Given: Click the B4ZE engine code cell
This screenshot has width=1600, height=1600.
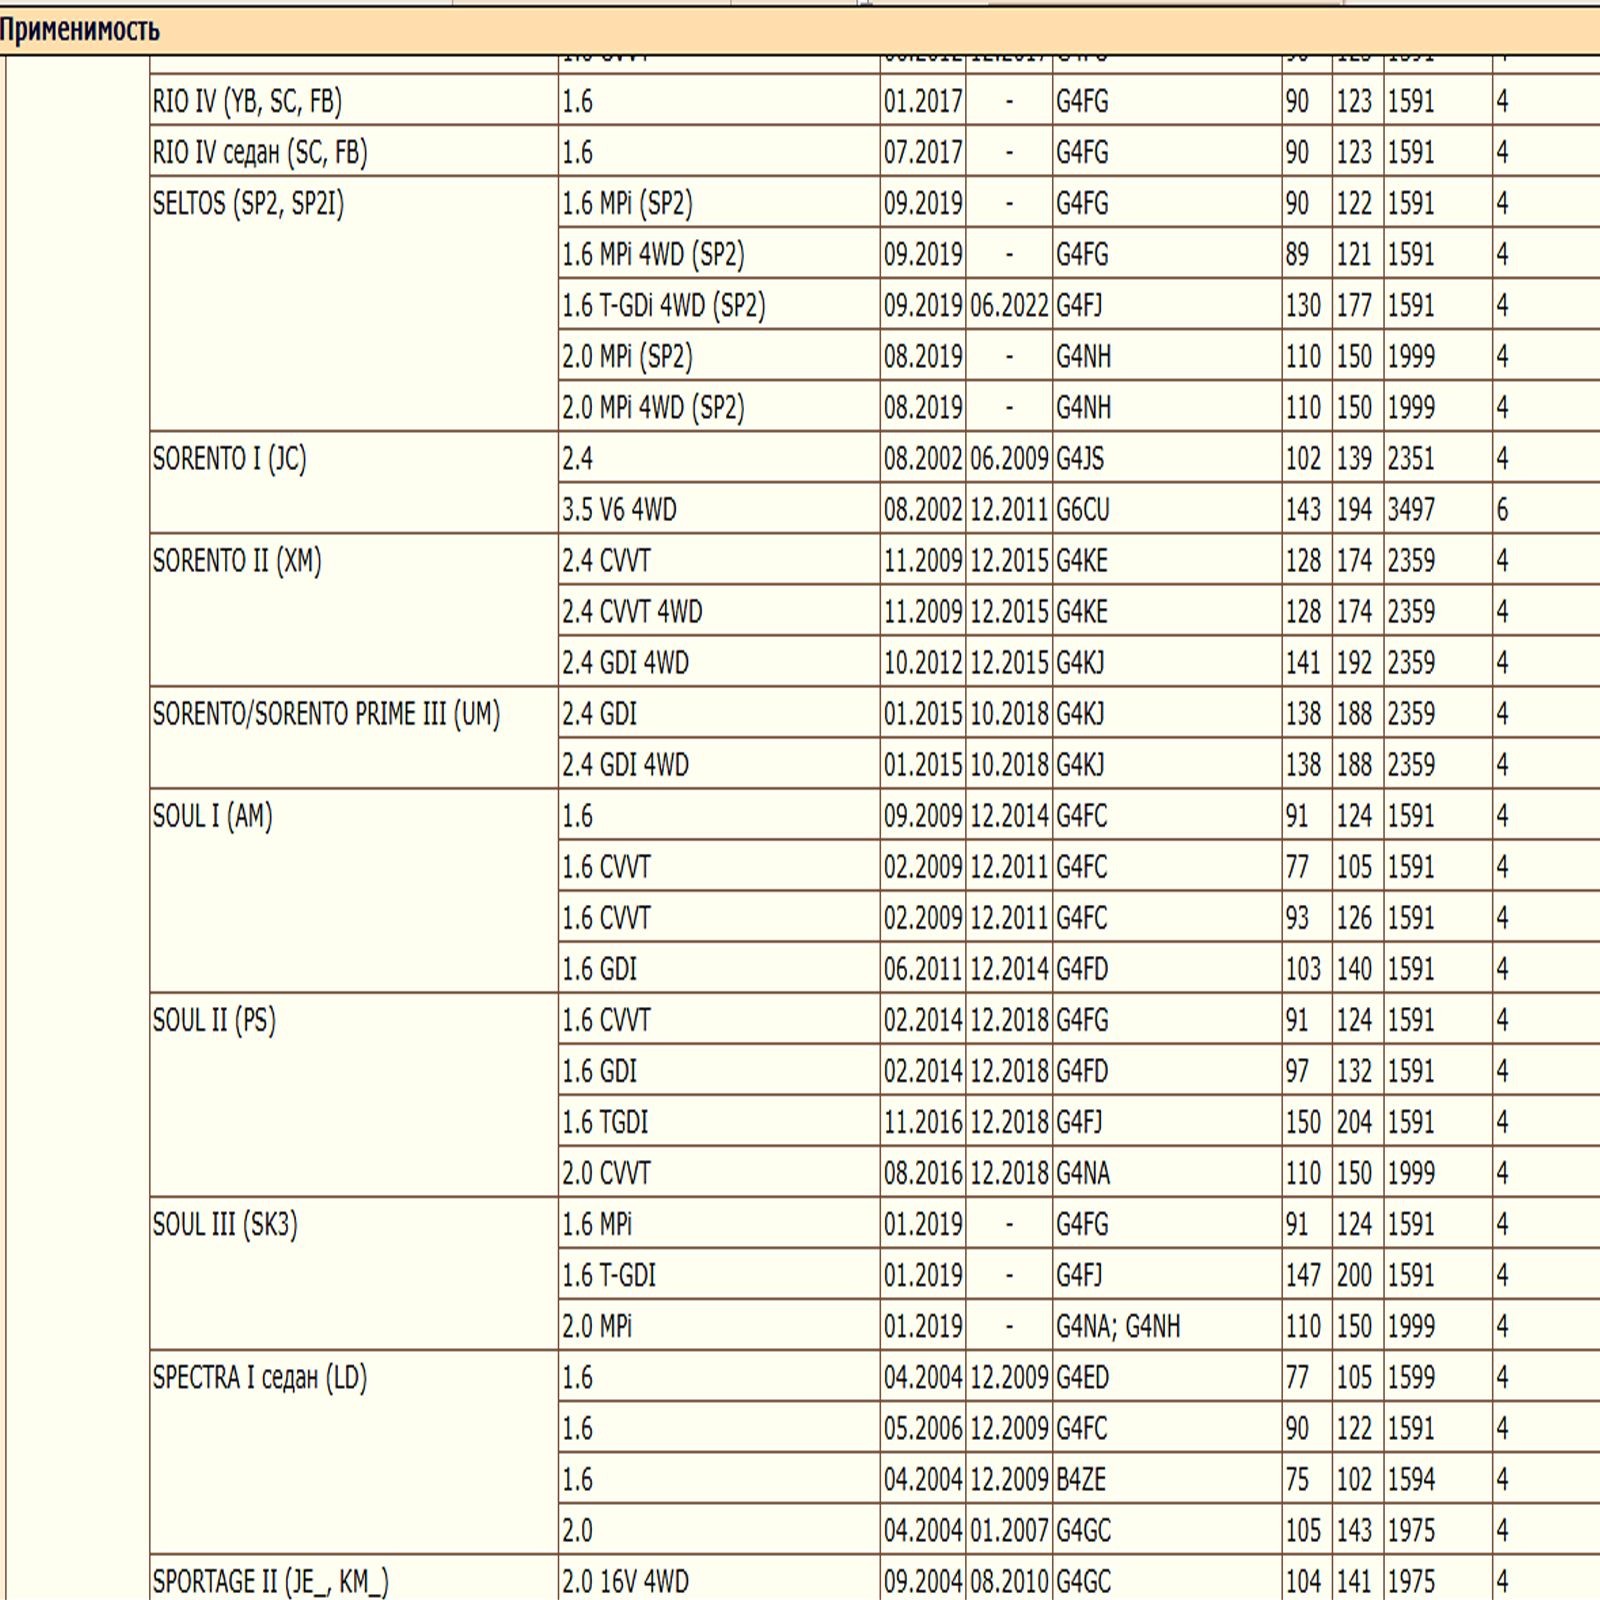Looking at the screenshot, I should (x=1081, y=1479).
